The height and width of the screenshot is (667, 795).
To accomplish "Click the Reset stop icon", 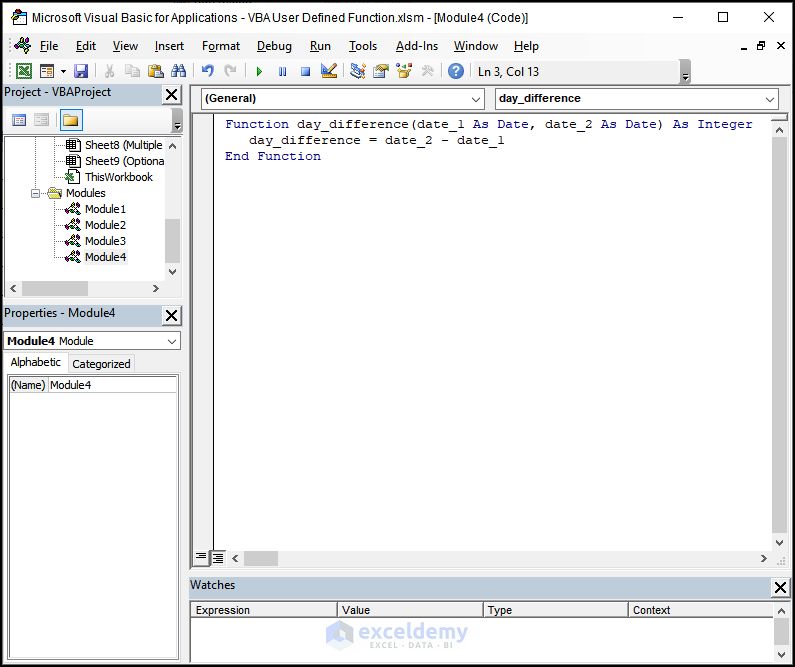I will coord(305,71).
